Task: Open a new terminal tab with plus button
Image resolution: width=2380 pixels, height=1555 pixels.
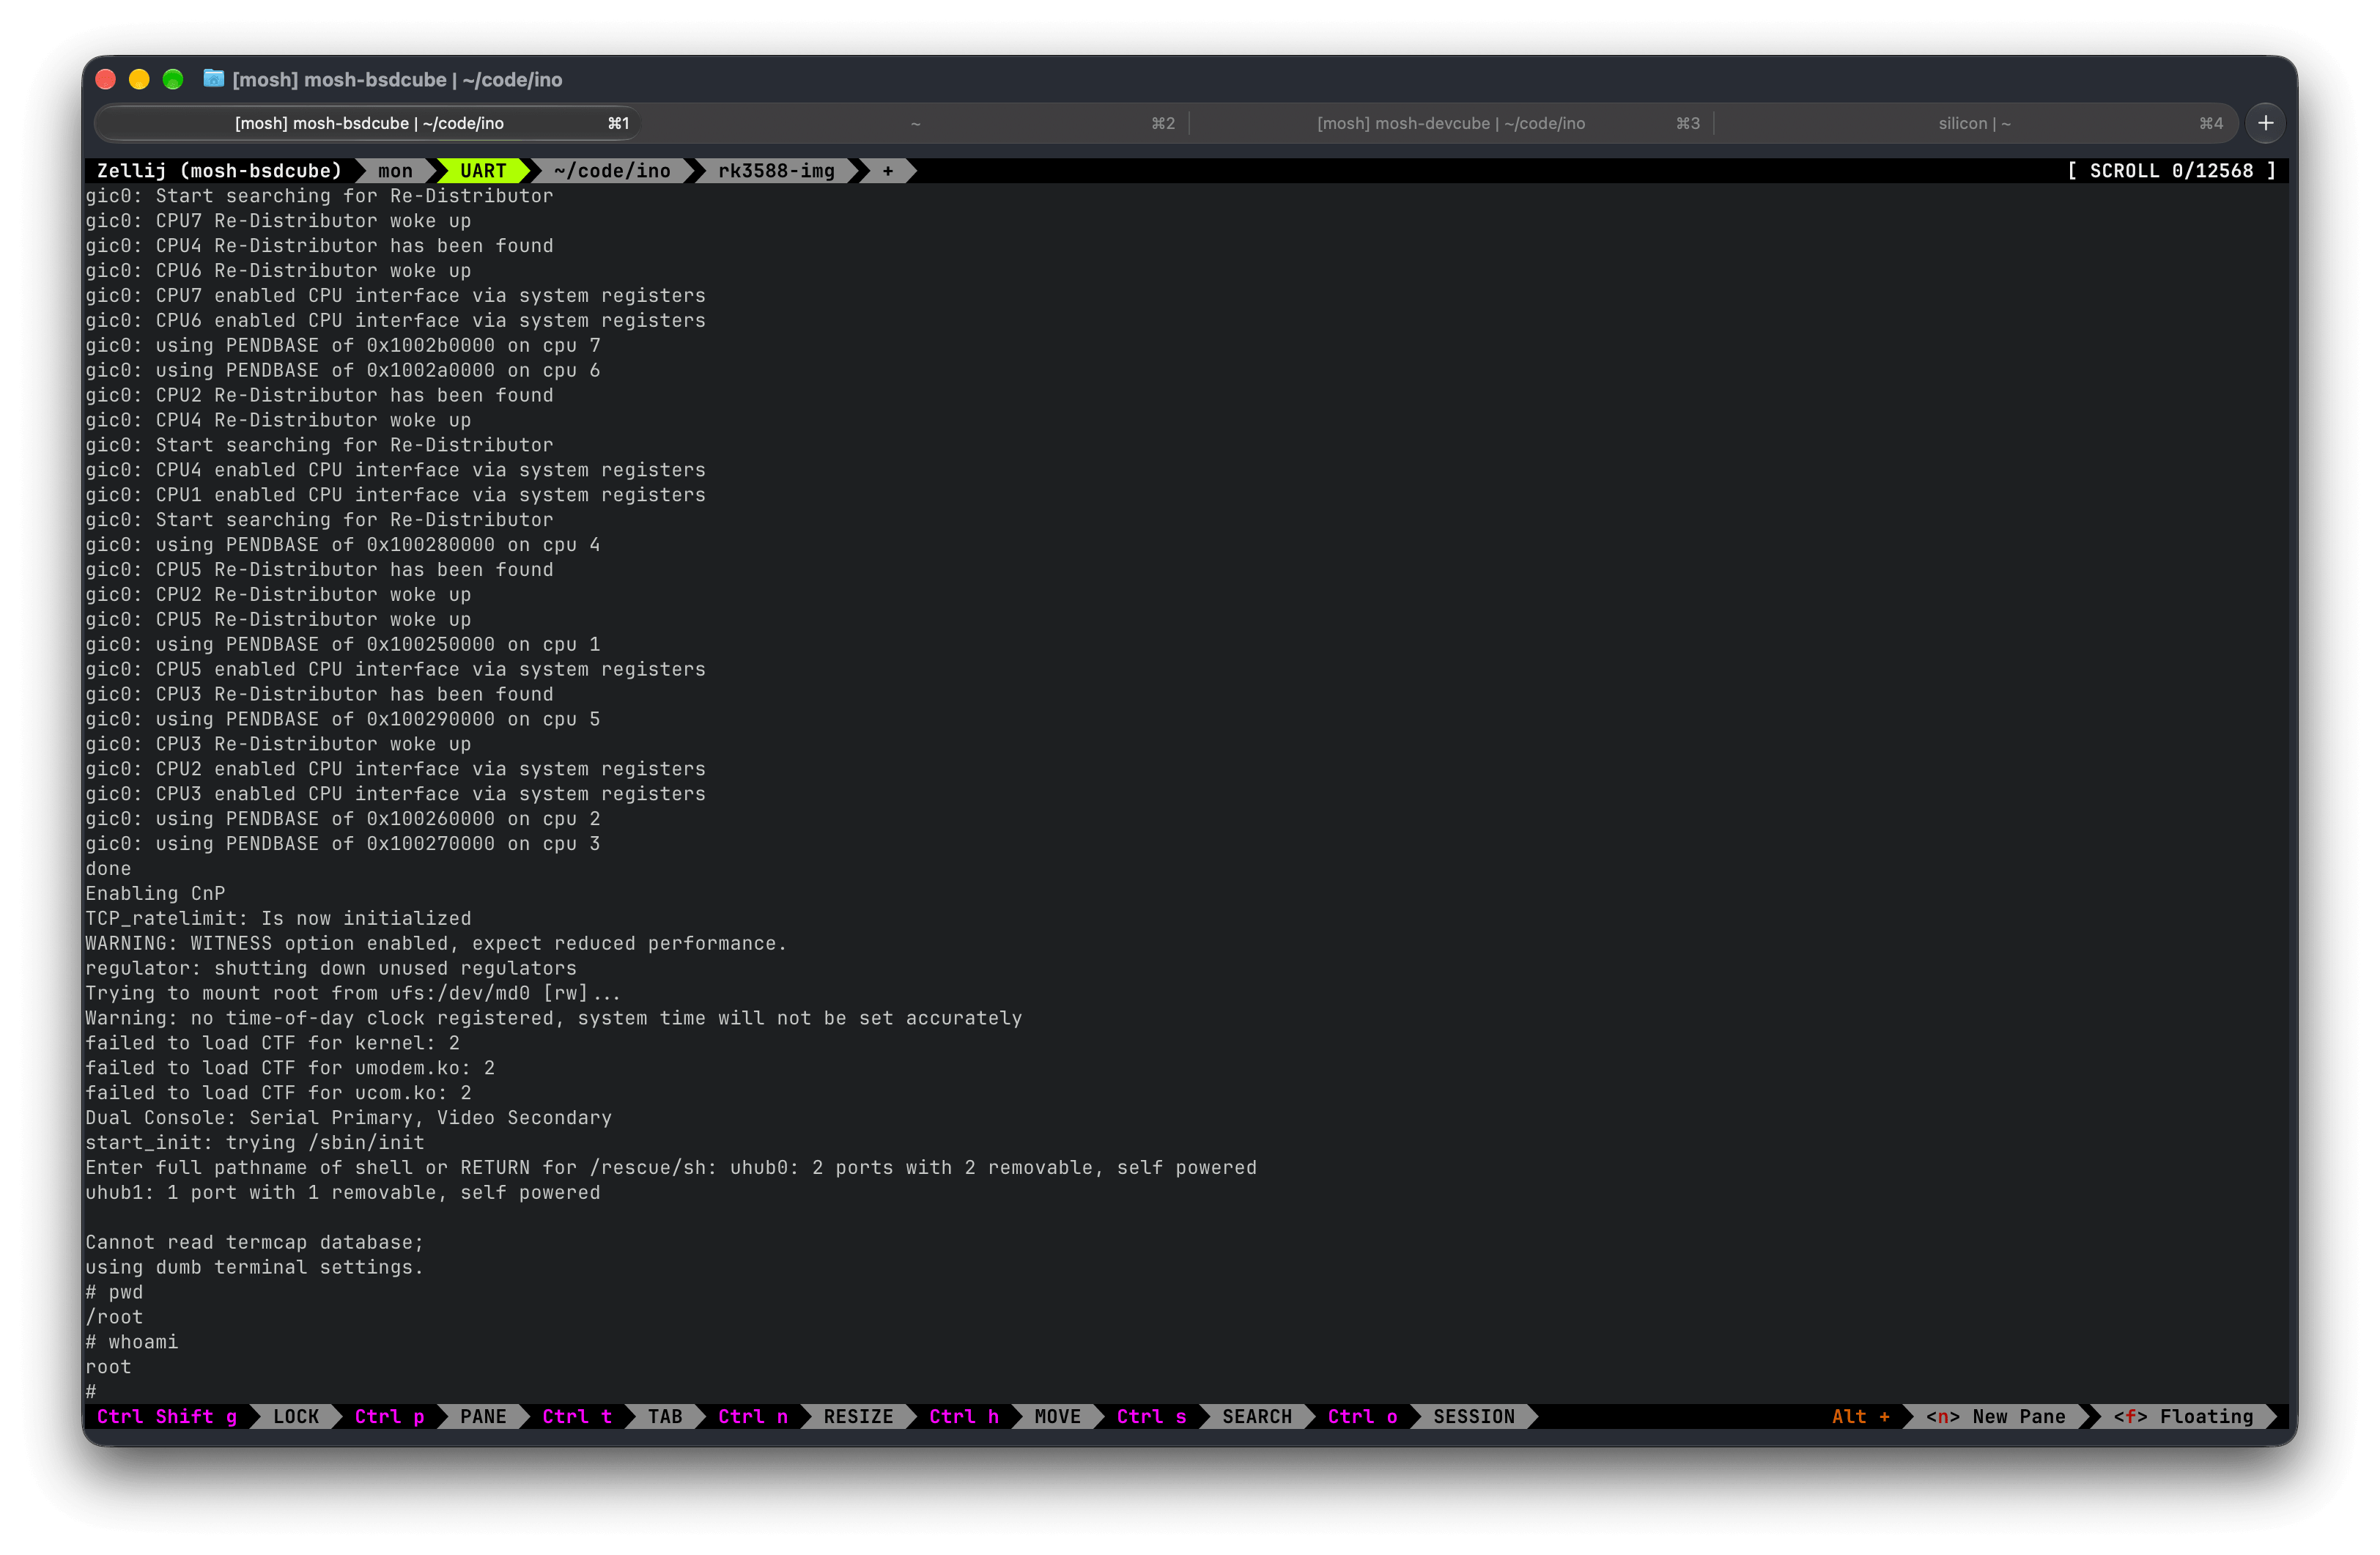Action: pos(2265,123)
